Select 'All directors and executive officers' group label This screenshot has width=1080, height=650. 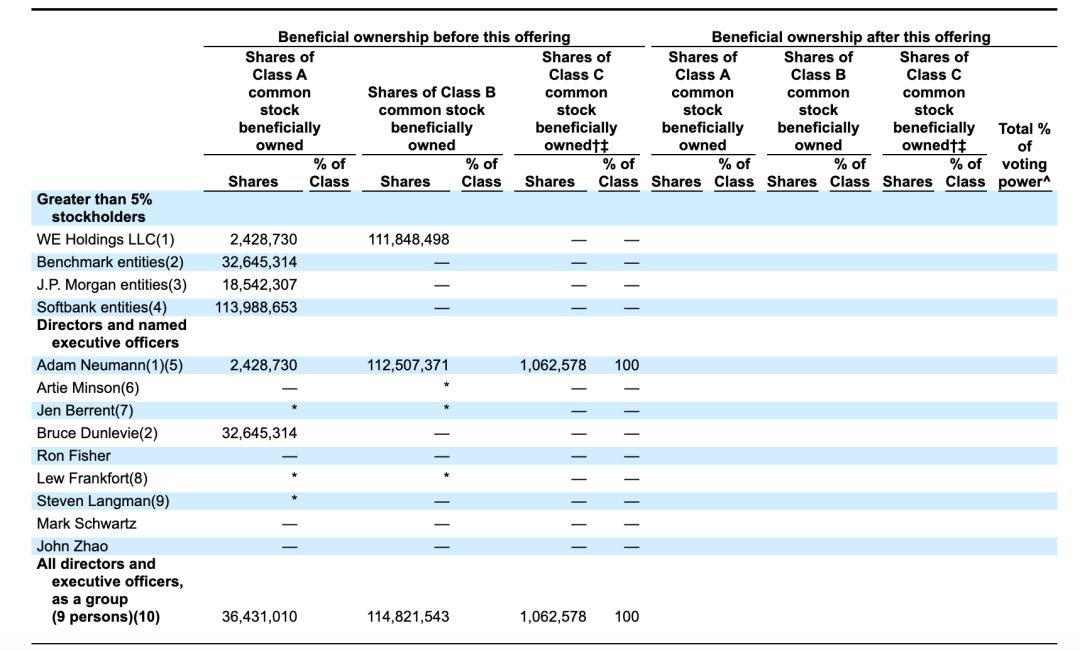click(110, 590)
